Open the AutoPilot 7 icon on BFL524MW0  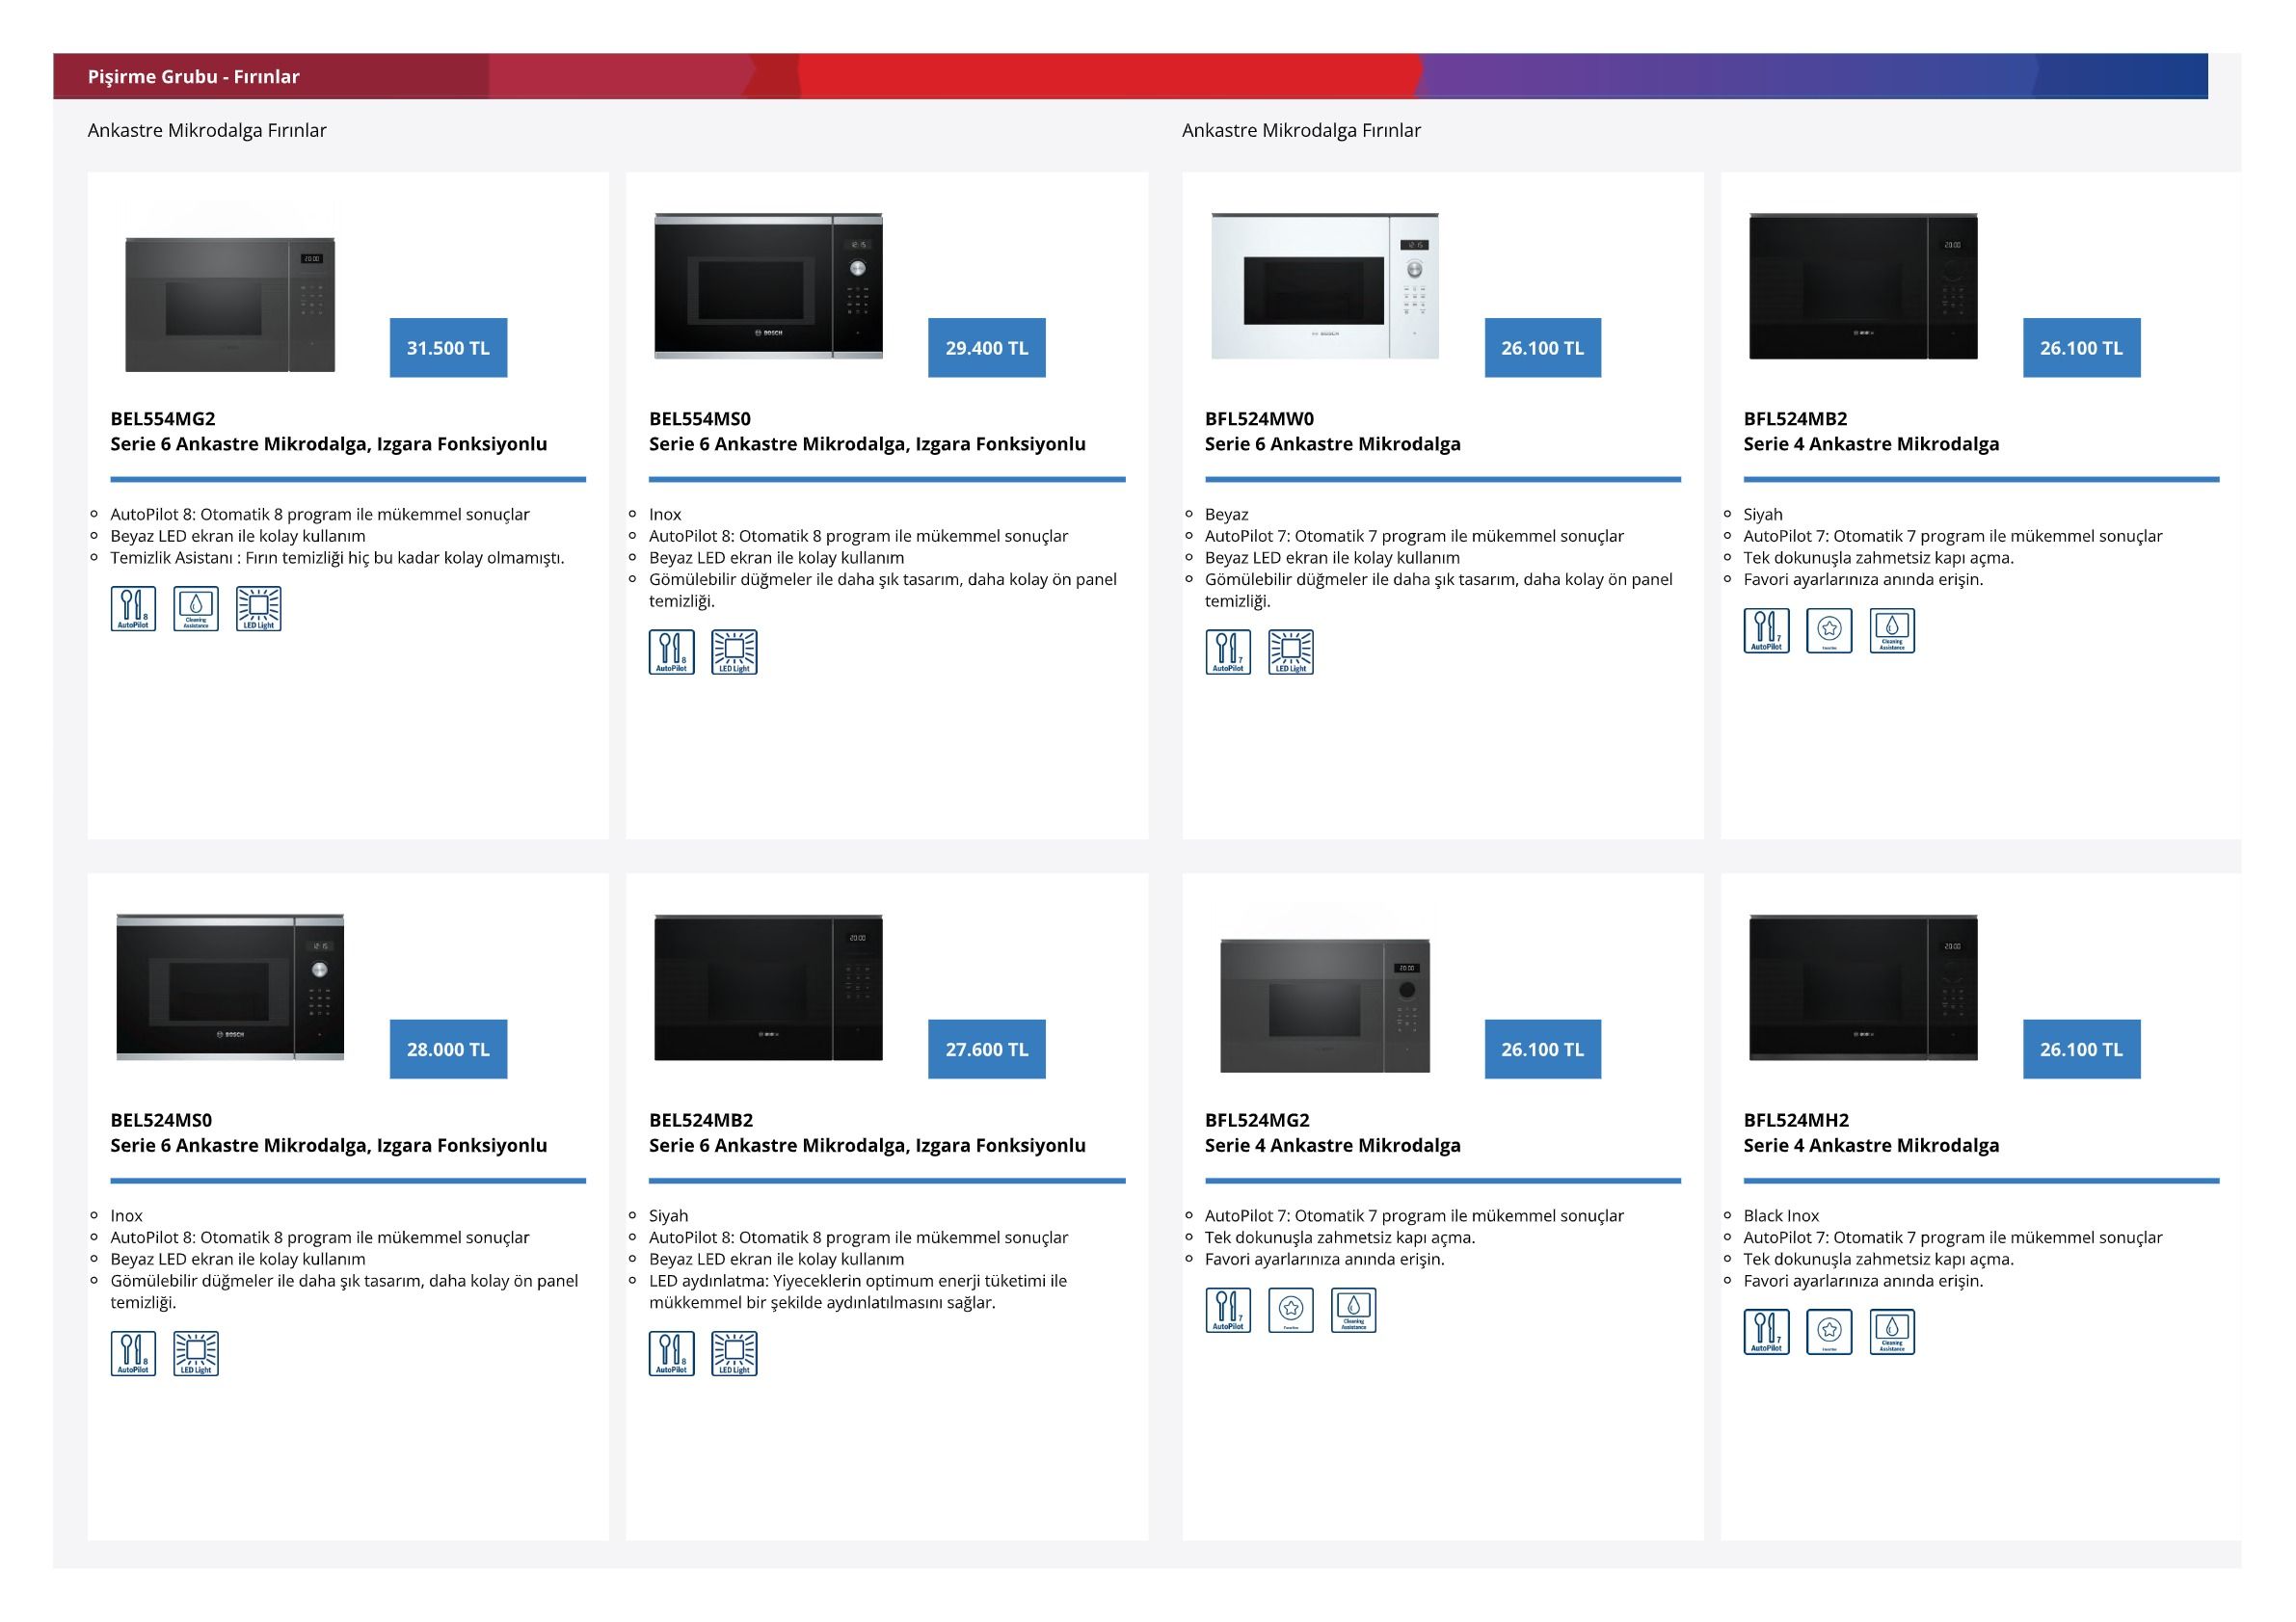coord(1228,652)
